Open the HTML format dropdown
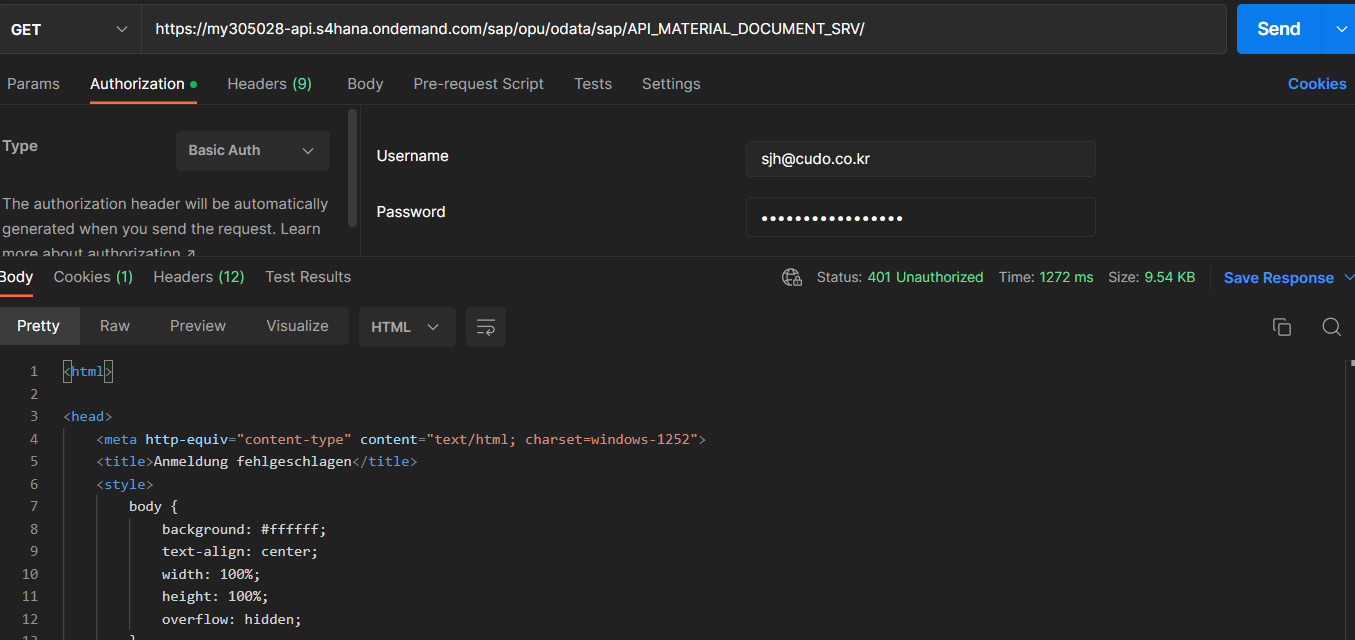The image size is (1355, 640). click(406, 327)
